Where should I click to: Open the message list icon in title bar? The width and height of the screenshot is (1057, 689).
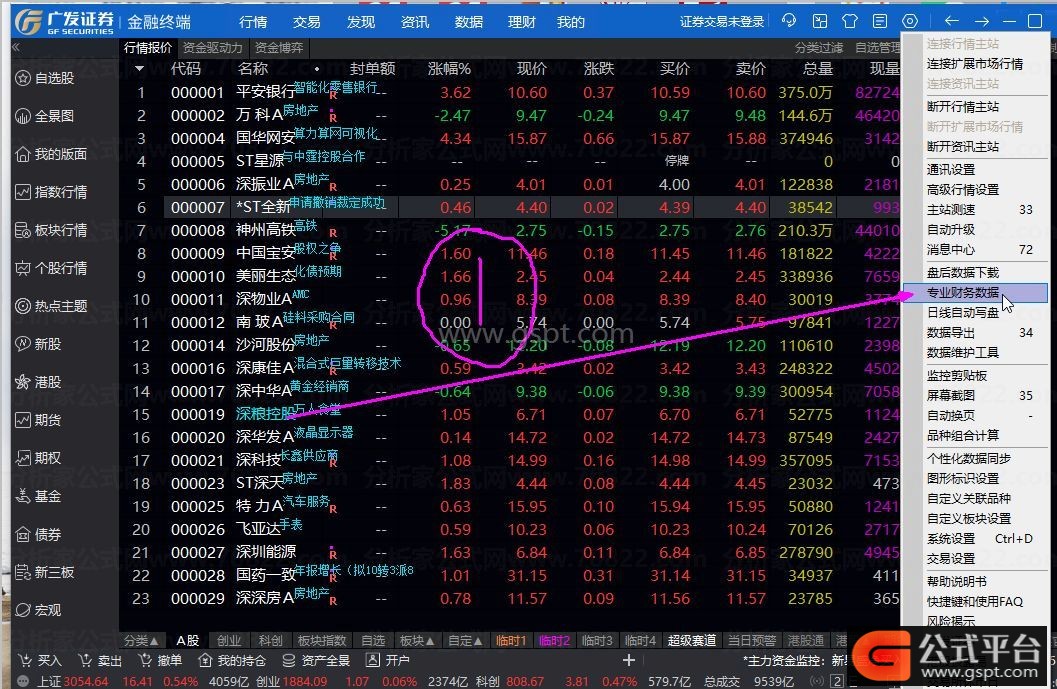(x=880, y=22)
